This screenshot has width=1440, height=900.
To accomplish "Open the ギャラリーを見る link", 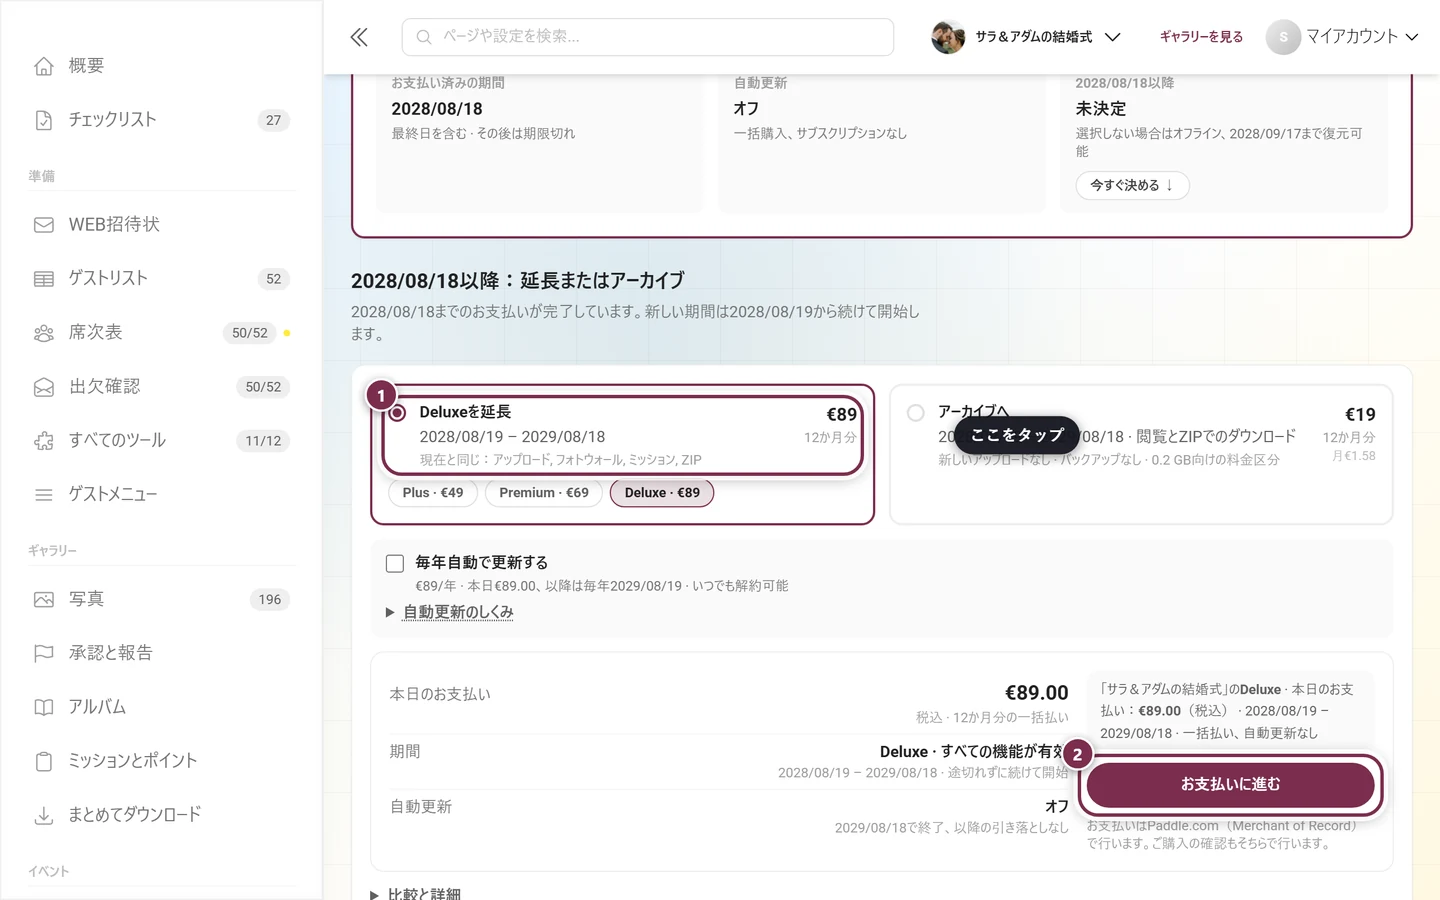I will pos(1201,37).
